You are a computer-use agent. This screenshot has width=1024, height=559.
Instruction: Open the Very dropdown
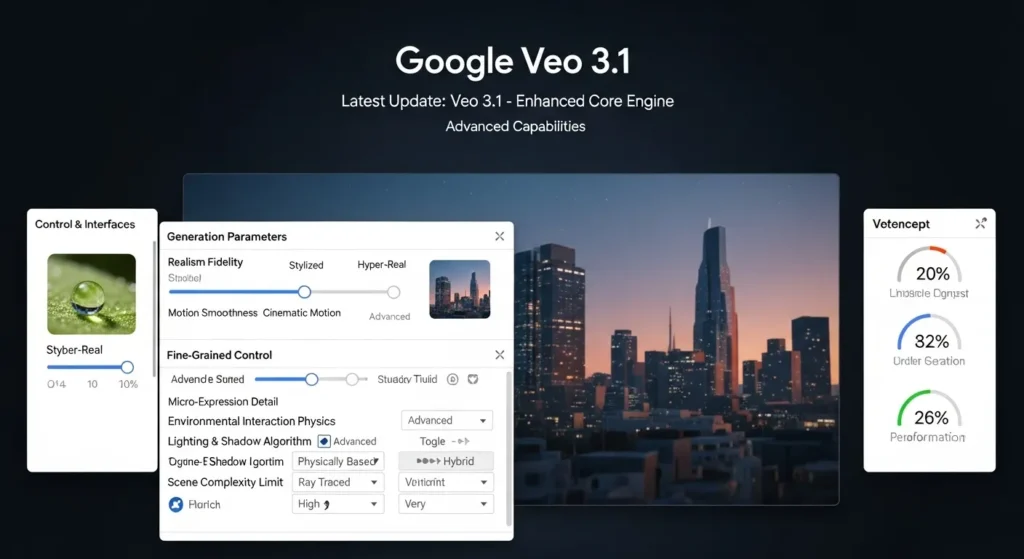[x=446, y=504]
